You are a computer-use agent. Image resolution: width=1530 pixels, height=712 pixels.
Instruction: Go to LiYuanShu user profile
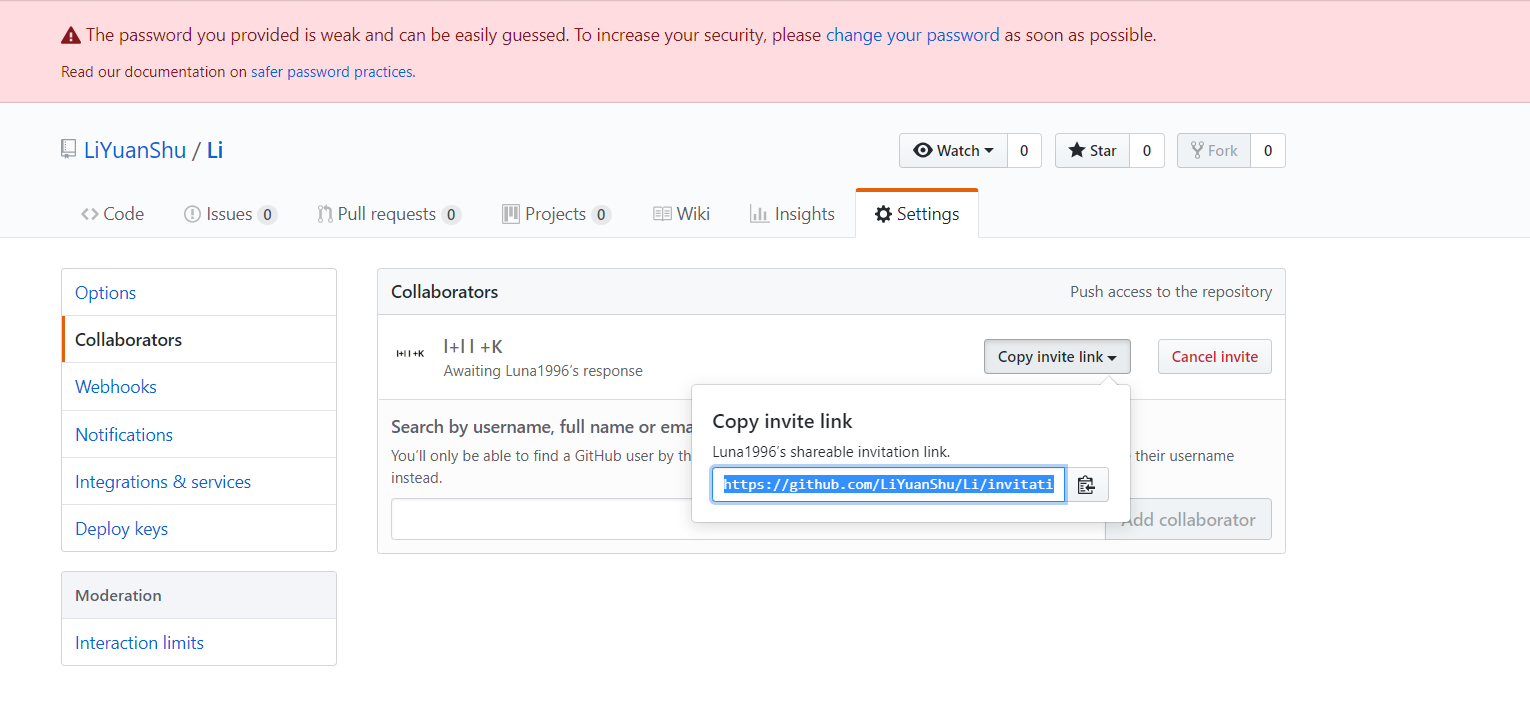coord(135,151)
